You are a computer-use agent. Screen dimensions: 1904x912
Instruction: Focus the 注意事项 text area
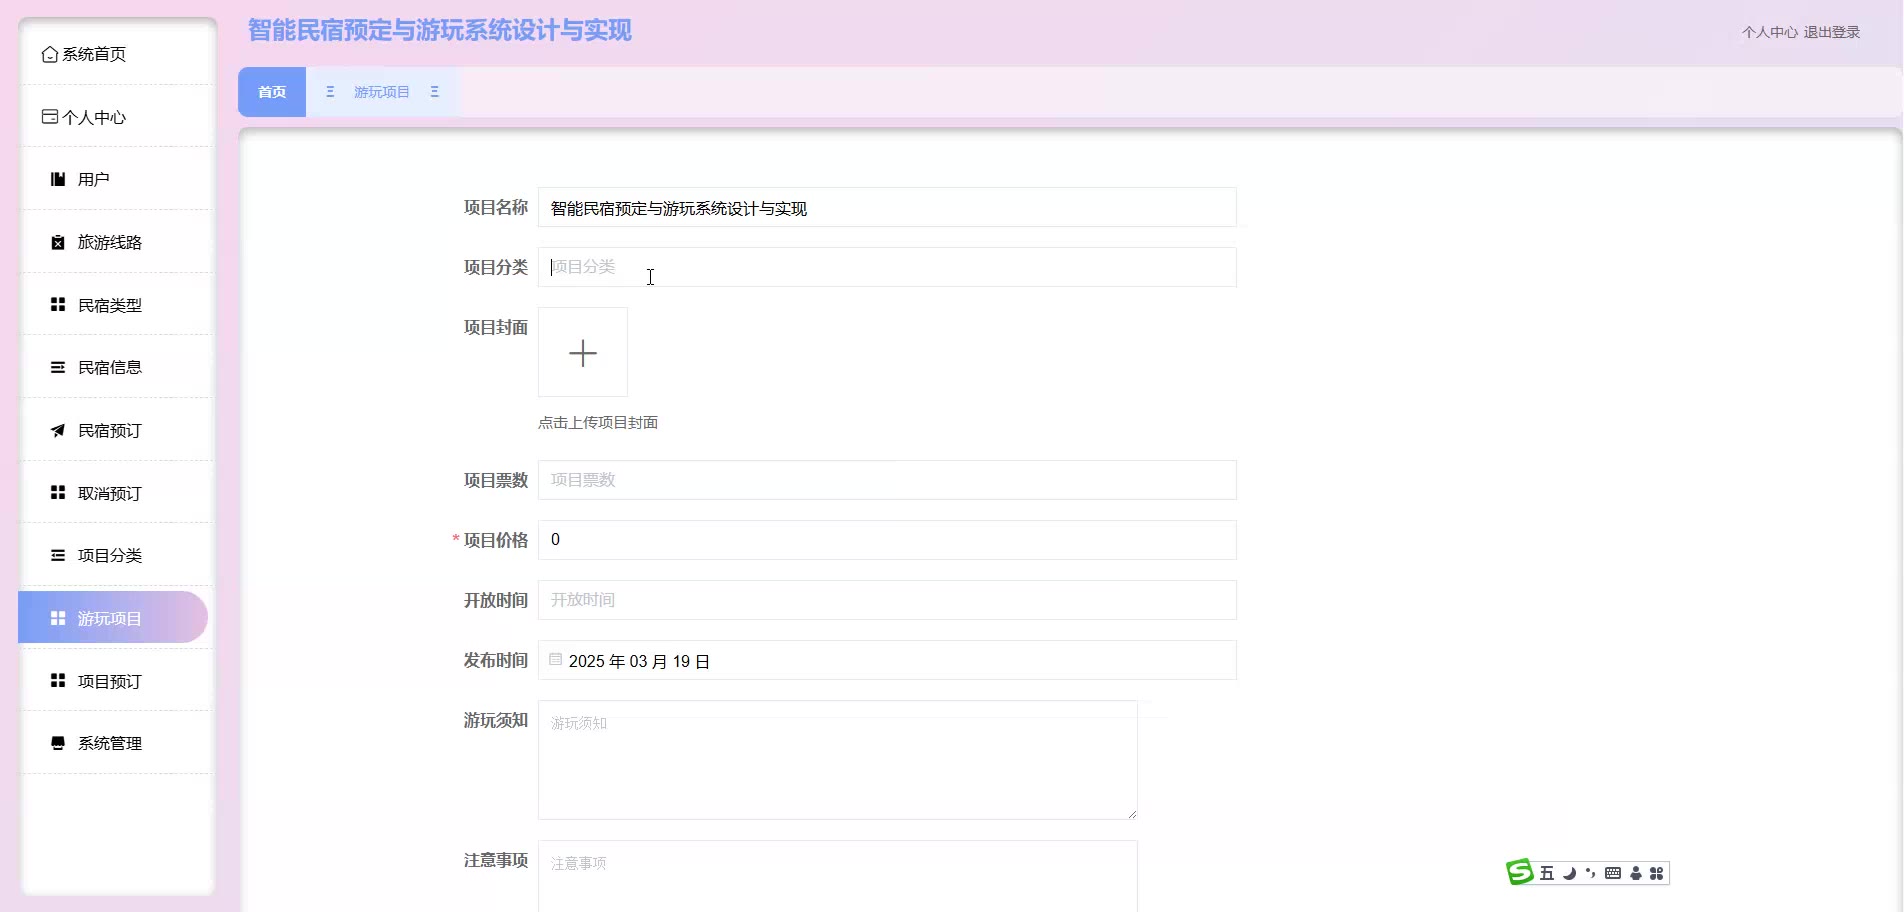coord(838,876)
